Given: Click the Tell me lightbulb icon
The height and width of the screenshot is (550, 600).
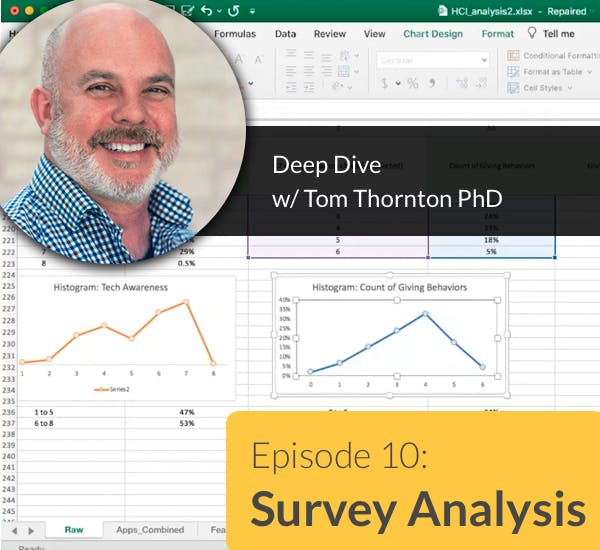Looking at the screenshot, I should pos(532,33).
